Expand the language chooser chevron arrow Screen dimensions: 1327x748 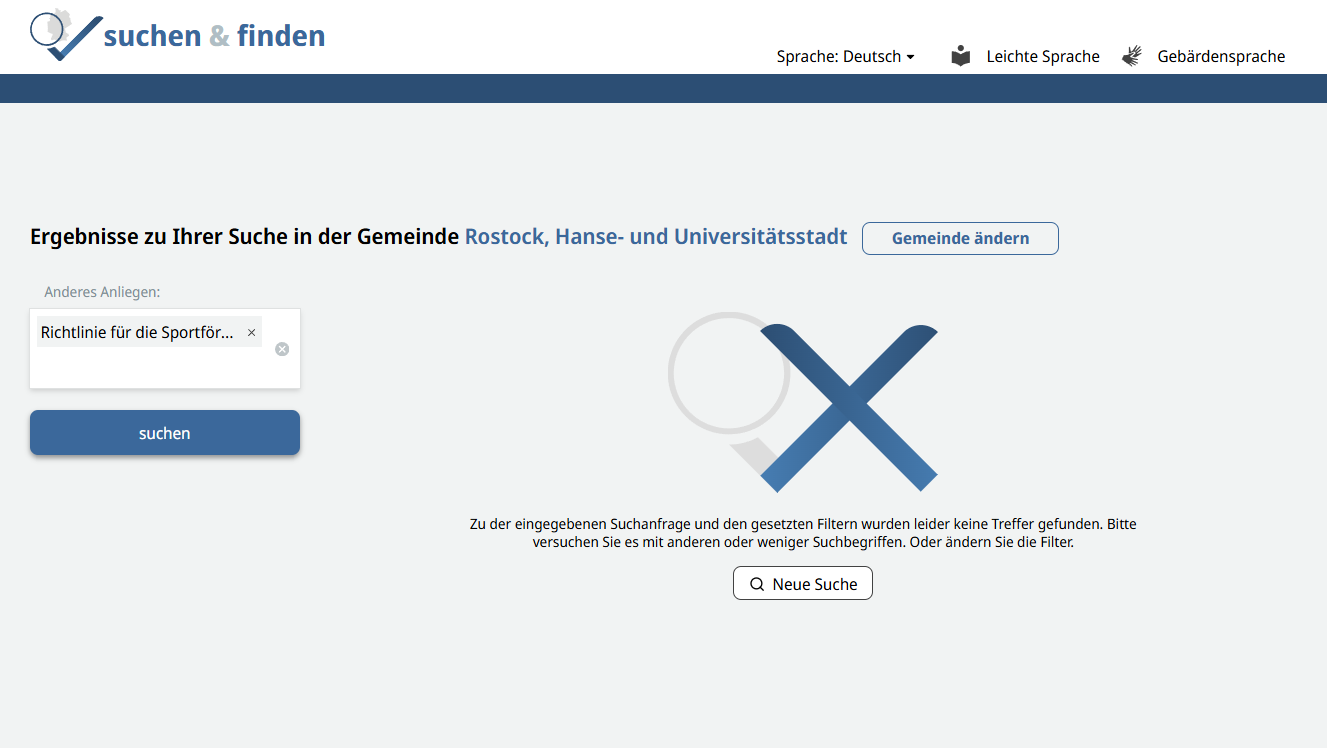(911, 57)
